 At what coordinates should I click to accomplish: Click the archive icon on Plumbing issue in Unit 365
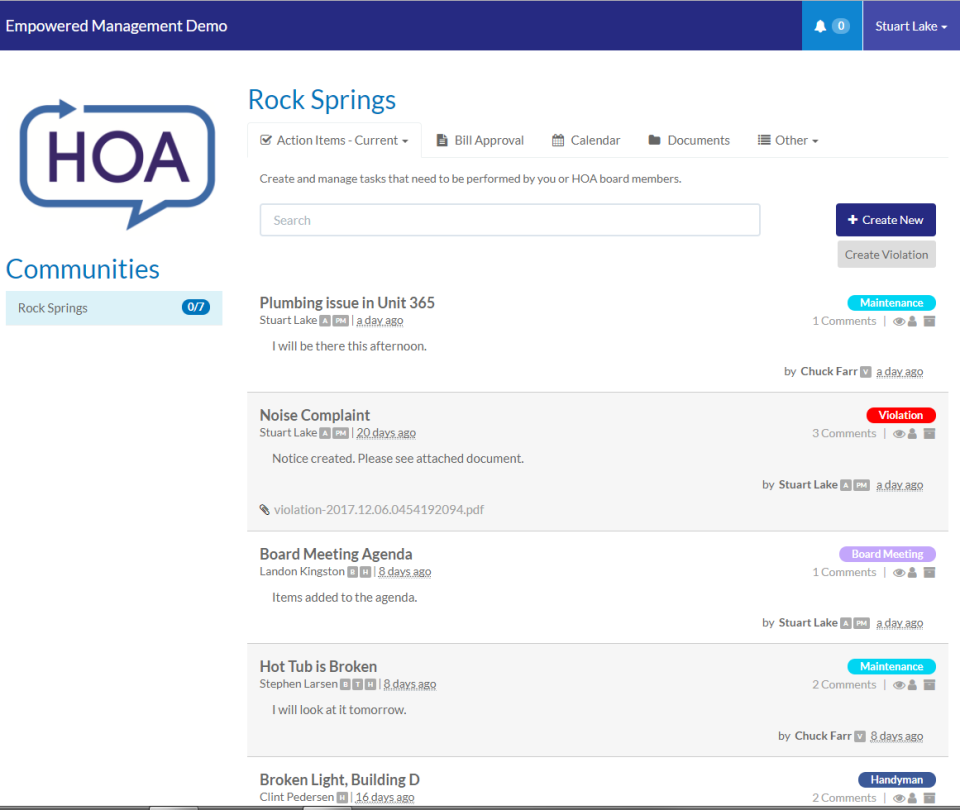point(929,321)
